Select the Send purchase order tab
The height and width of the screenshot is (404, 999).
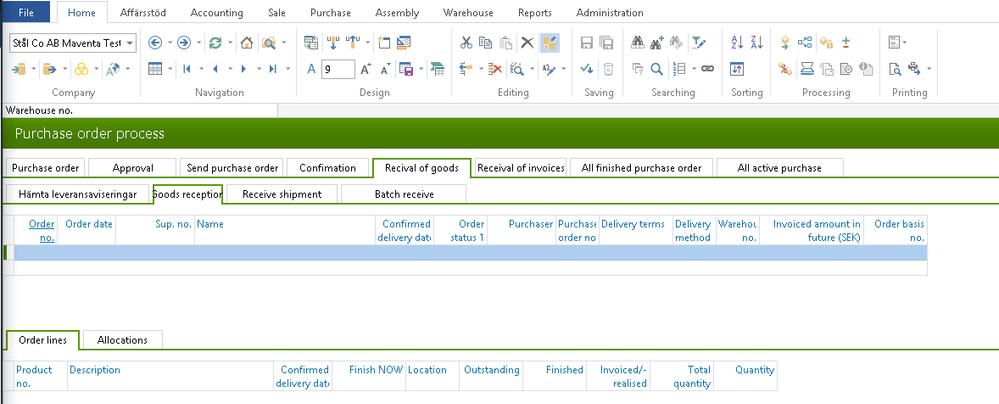232,168
